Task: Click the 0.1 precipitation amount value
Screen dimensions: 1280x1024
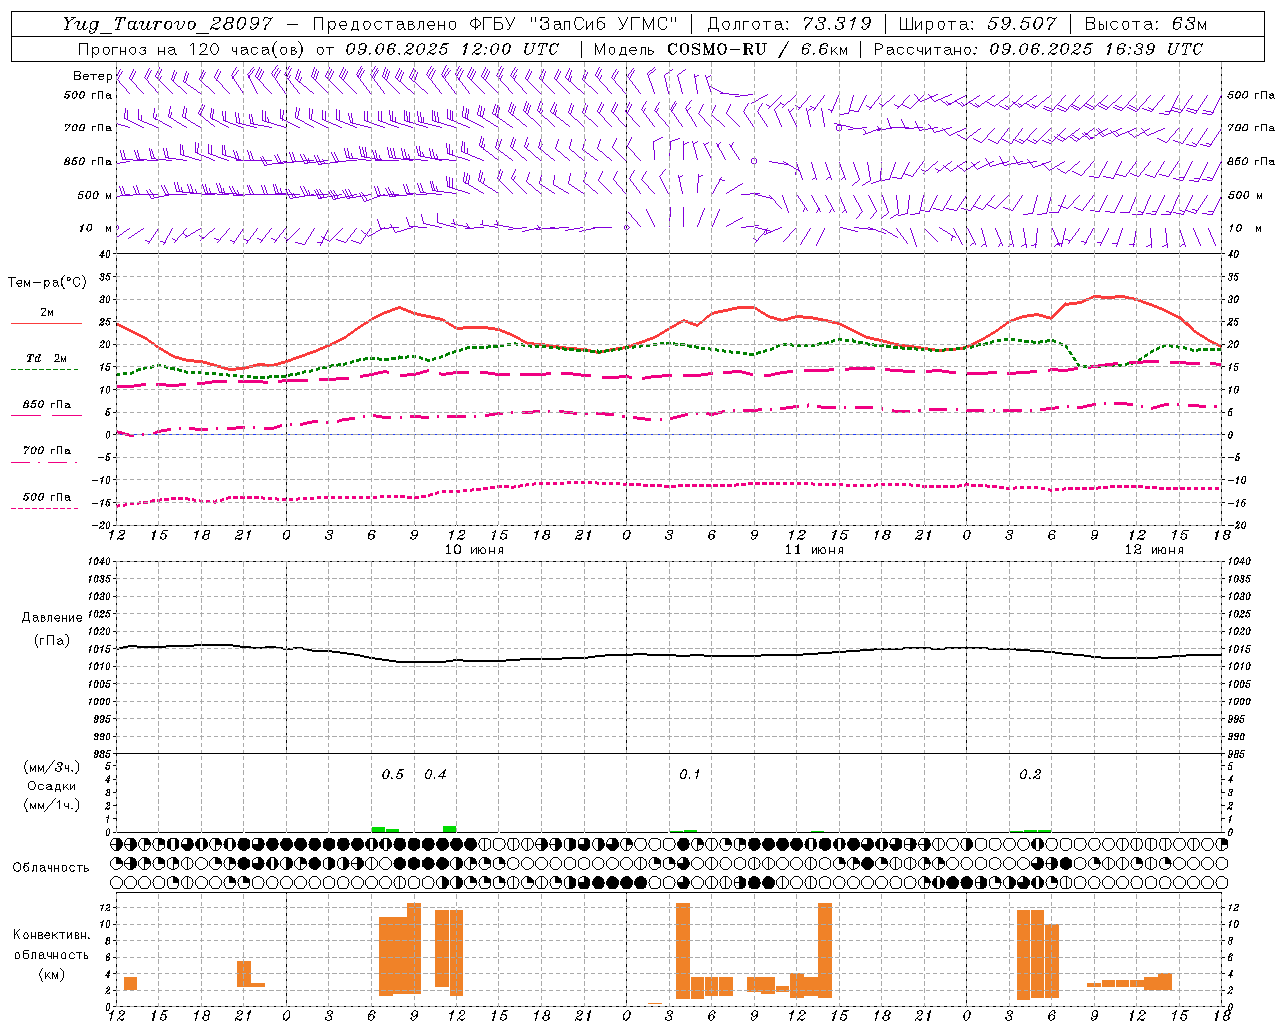Action: point(690,774)
